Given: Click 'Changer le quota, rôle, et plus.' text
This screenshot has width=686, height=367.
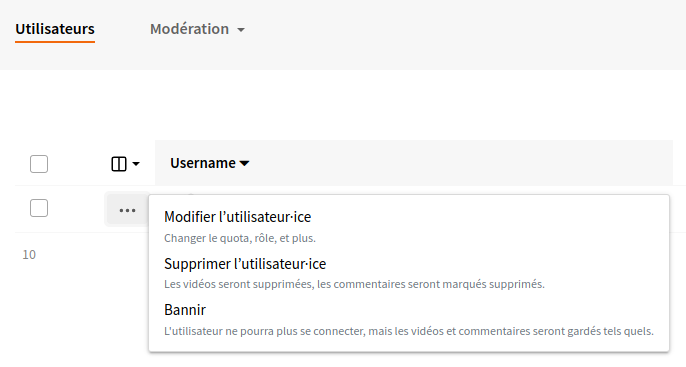Looking at the screenshot, I should [240, 238].
